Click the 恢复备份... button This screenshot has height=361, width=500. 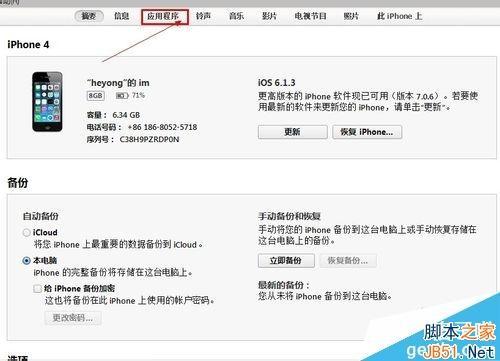pos(348,261)
